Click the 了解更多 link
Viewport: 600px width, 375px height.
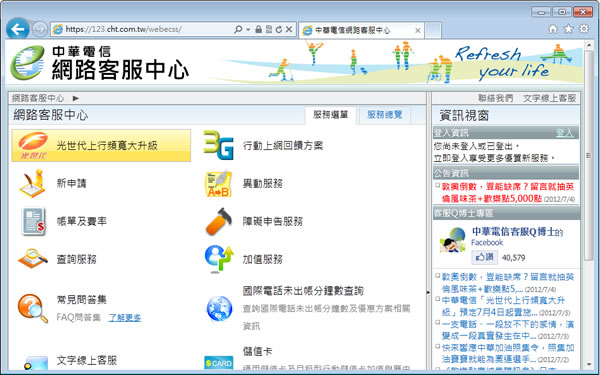125,318
